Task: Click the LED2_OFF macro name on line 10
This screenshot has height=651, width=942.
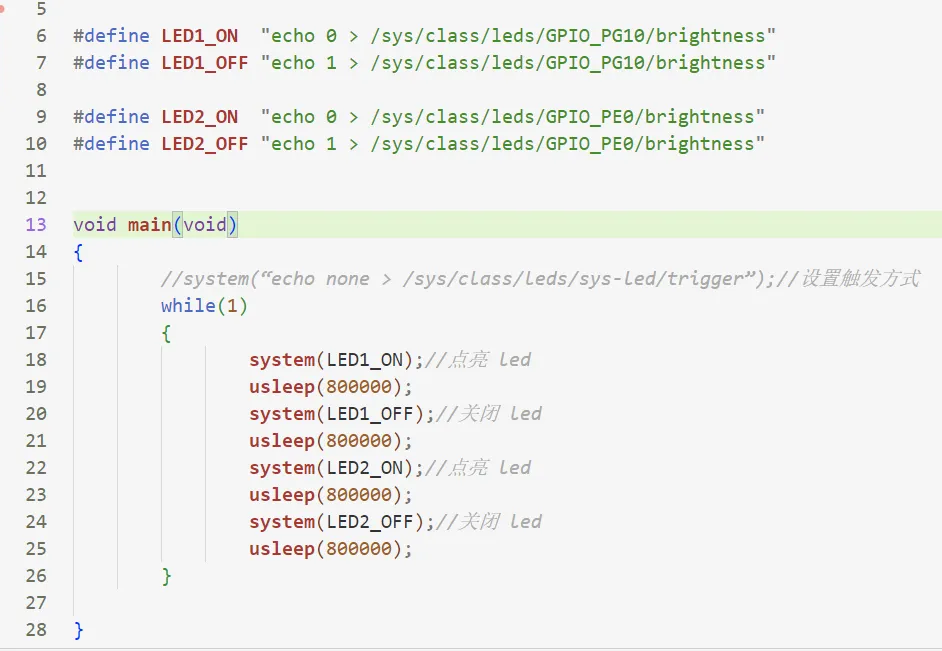Action: pos(204,144)
